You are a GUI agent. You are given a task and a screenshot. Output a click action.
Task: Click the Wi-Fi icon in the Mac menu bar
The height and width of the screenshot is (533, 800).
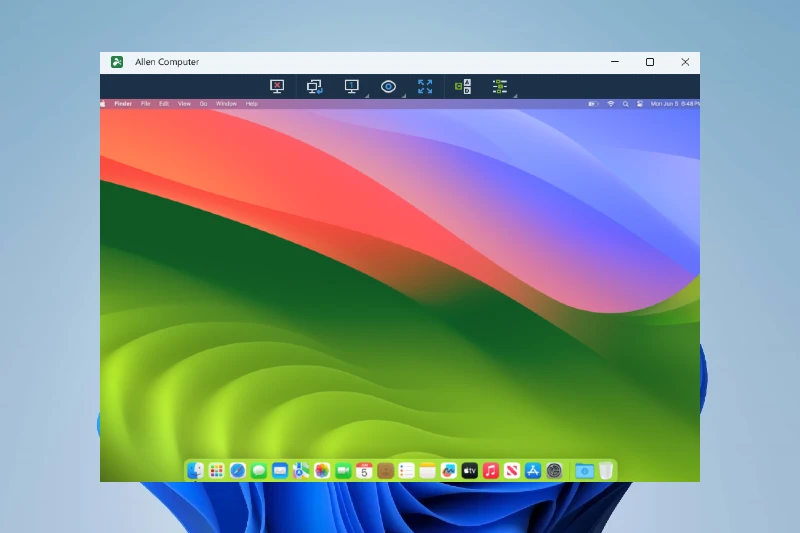611,104
